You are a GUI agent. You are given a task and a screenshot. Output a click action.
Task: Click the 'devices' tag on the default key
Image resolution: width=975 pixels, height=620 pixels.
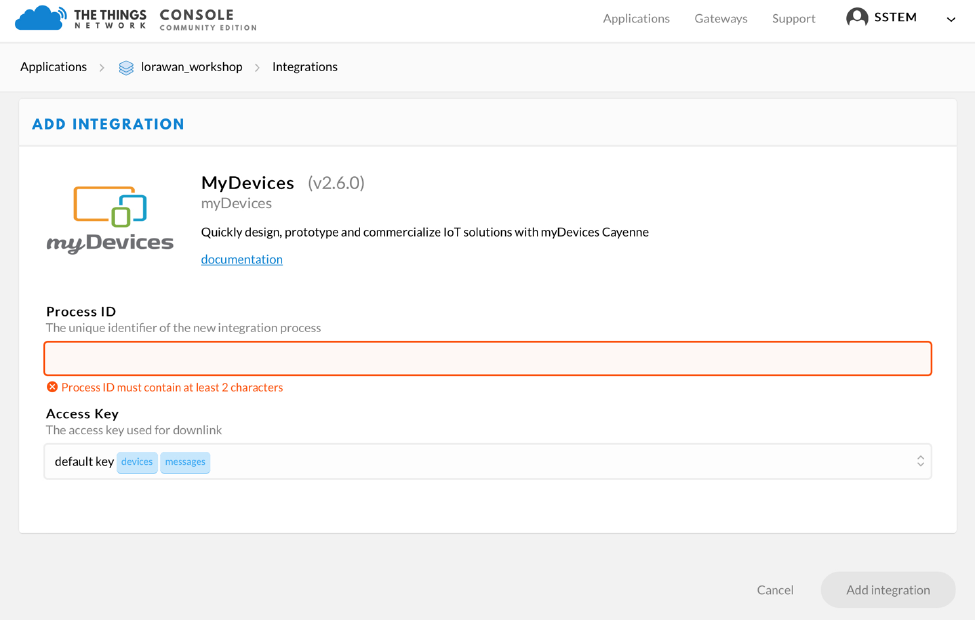pyautogui.click(x=137, y=462)
